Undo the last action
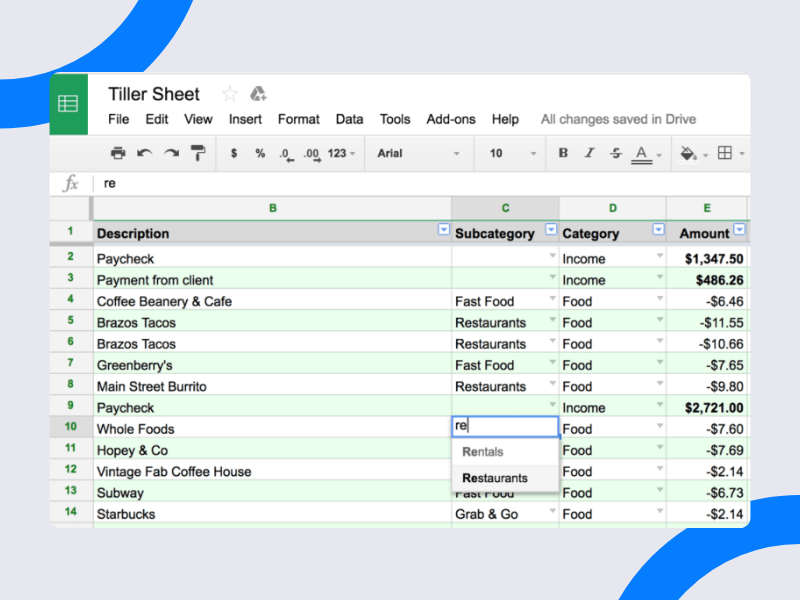800x600 pixels. [x=145, y=153]
